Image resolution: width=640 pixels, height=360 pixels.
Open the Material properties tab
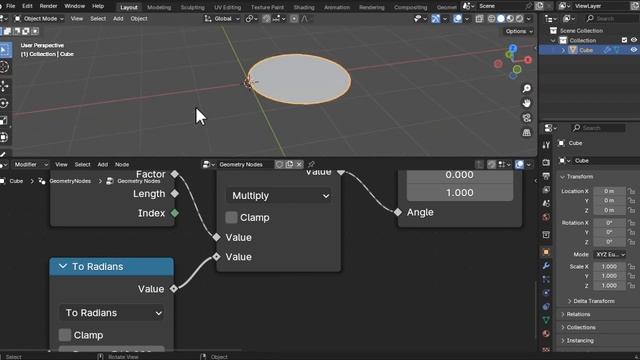(x=546, y=333)
